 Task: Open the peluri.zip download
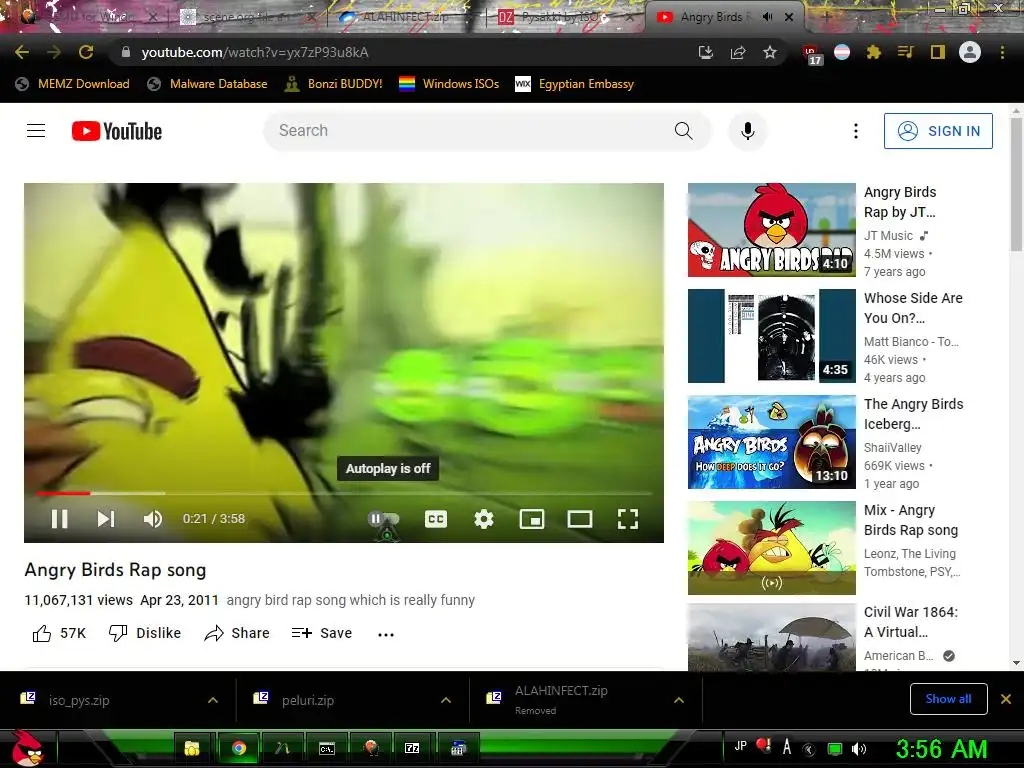pos(308,700)
